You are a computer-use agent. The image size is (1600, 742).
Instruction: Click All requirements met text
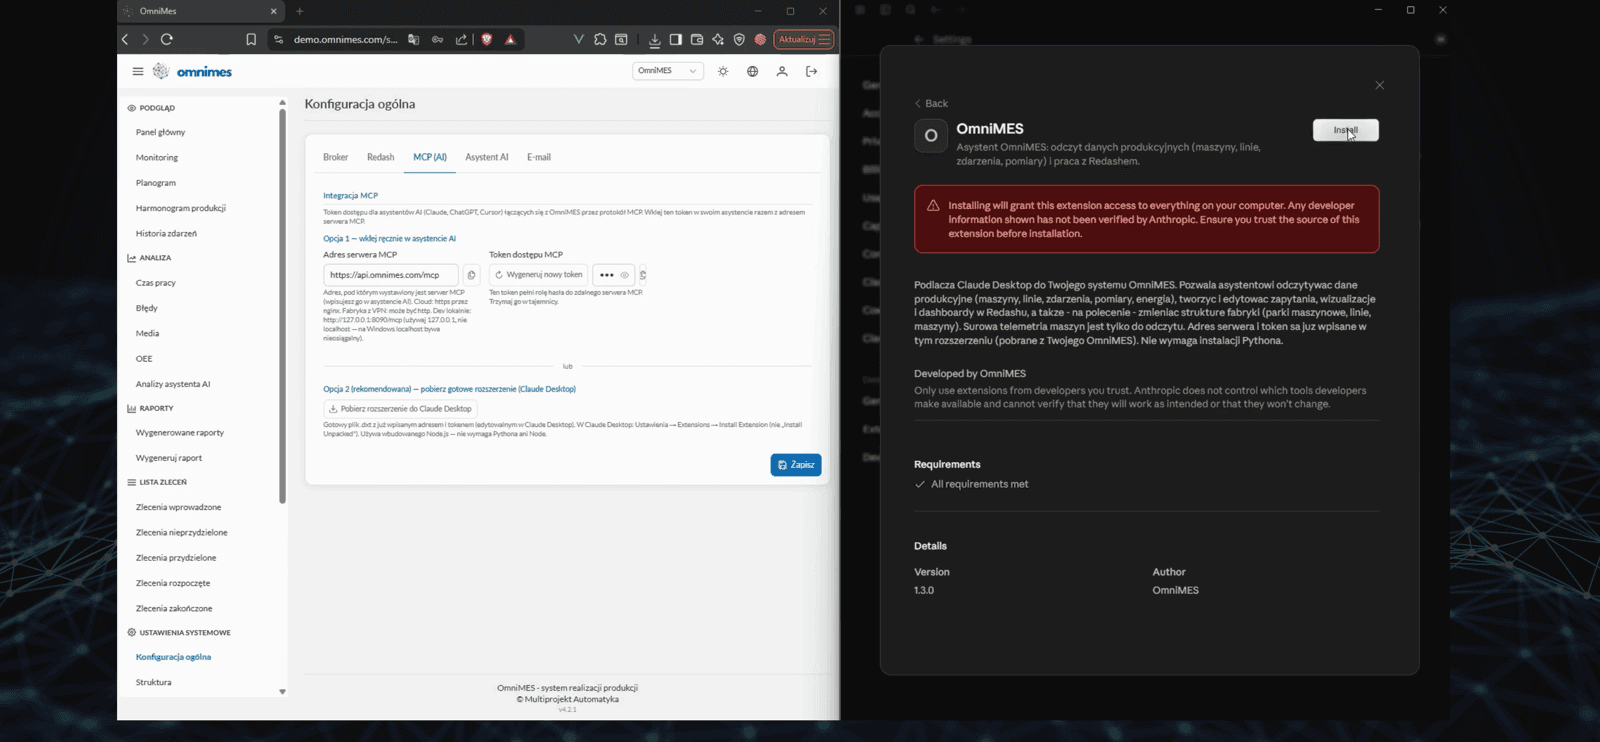click(979, 484)
